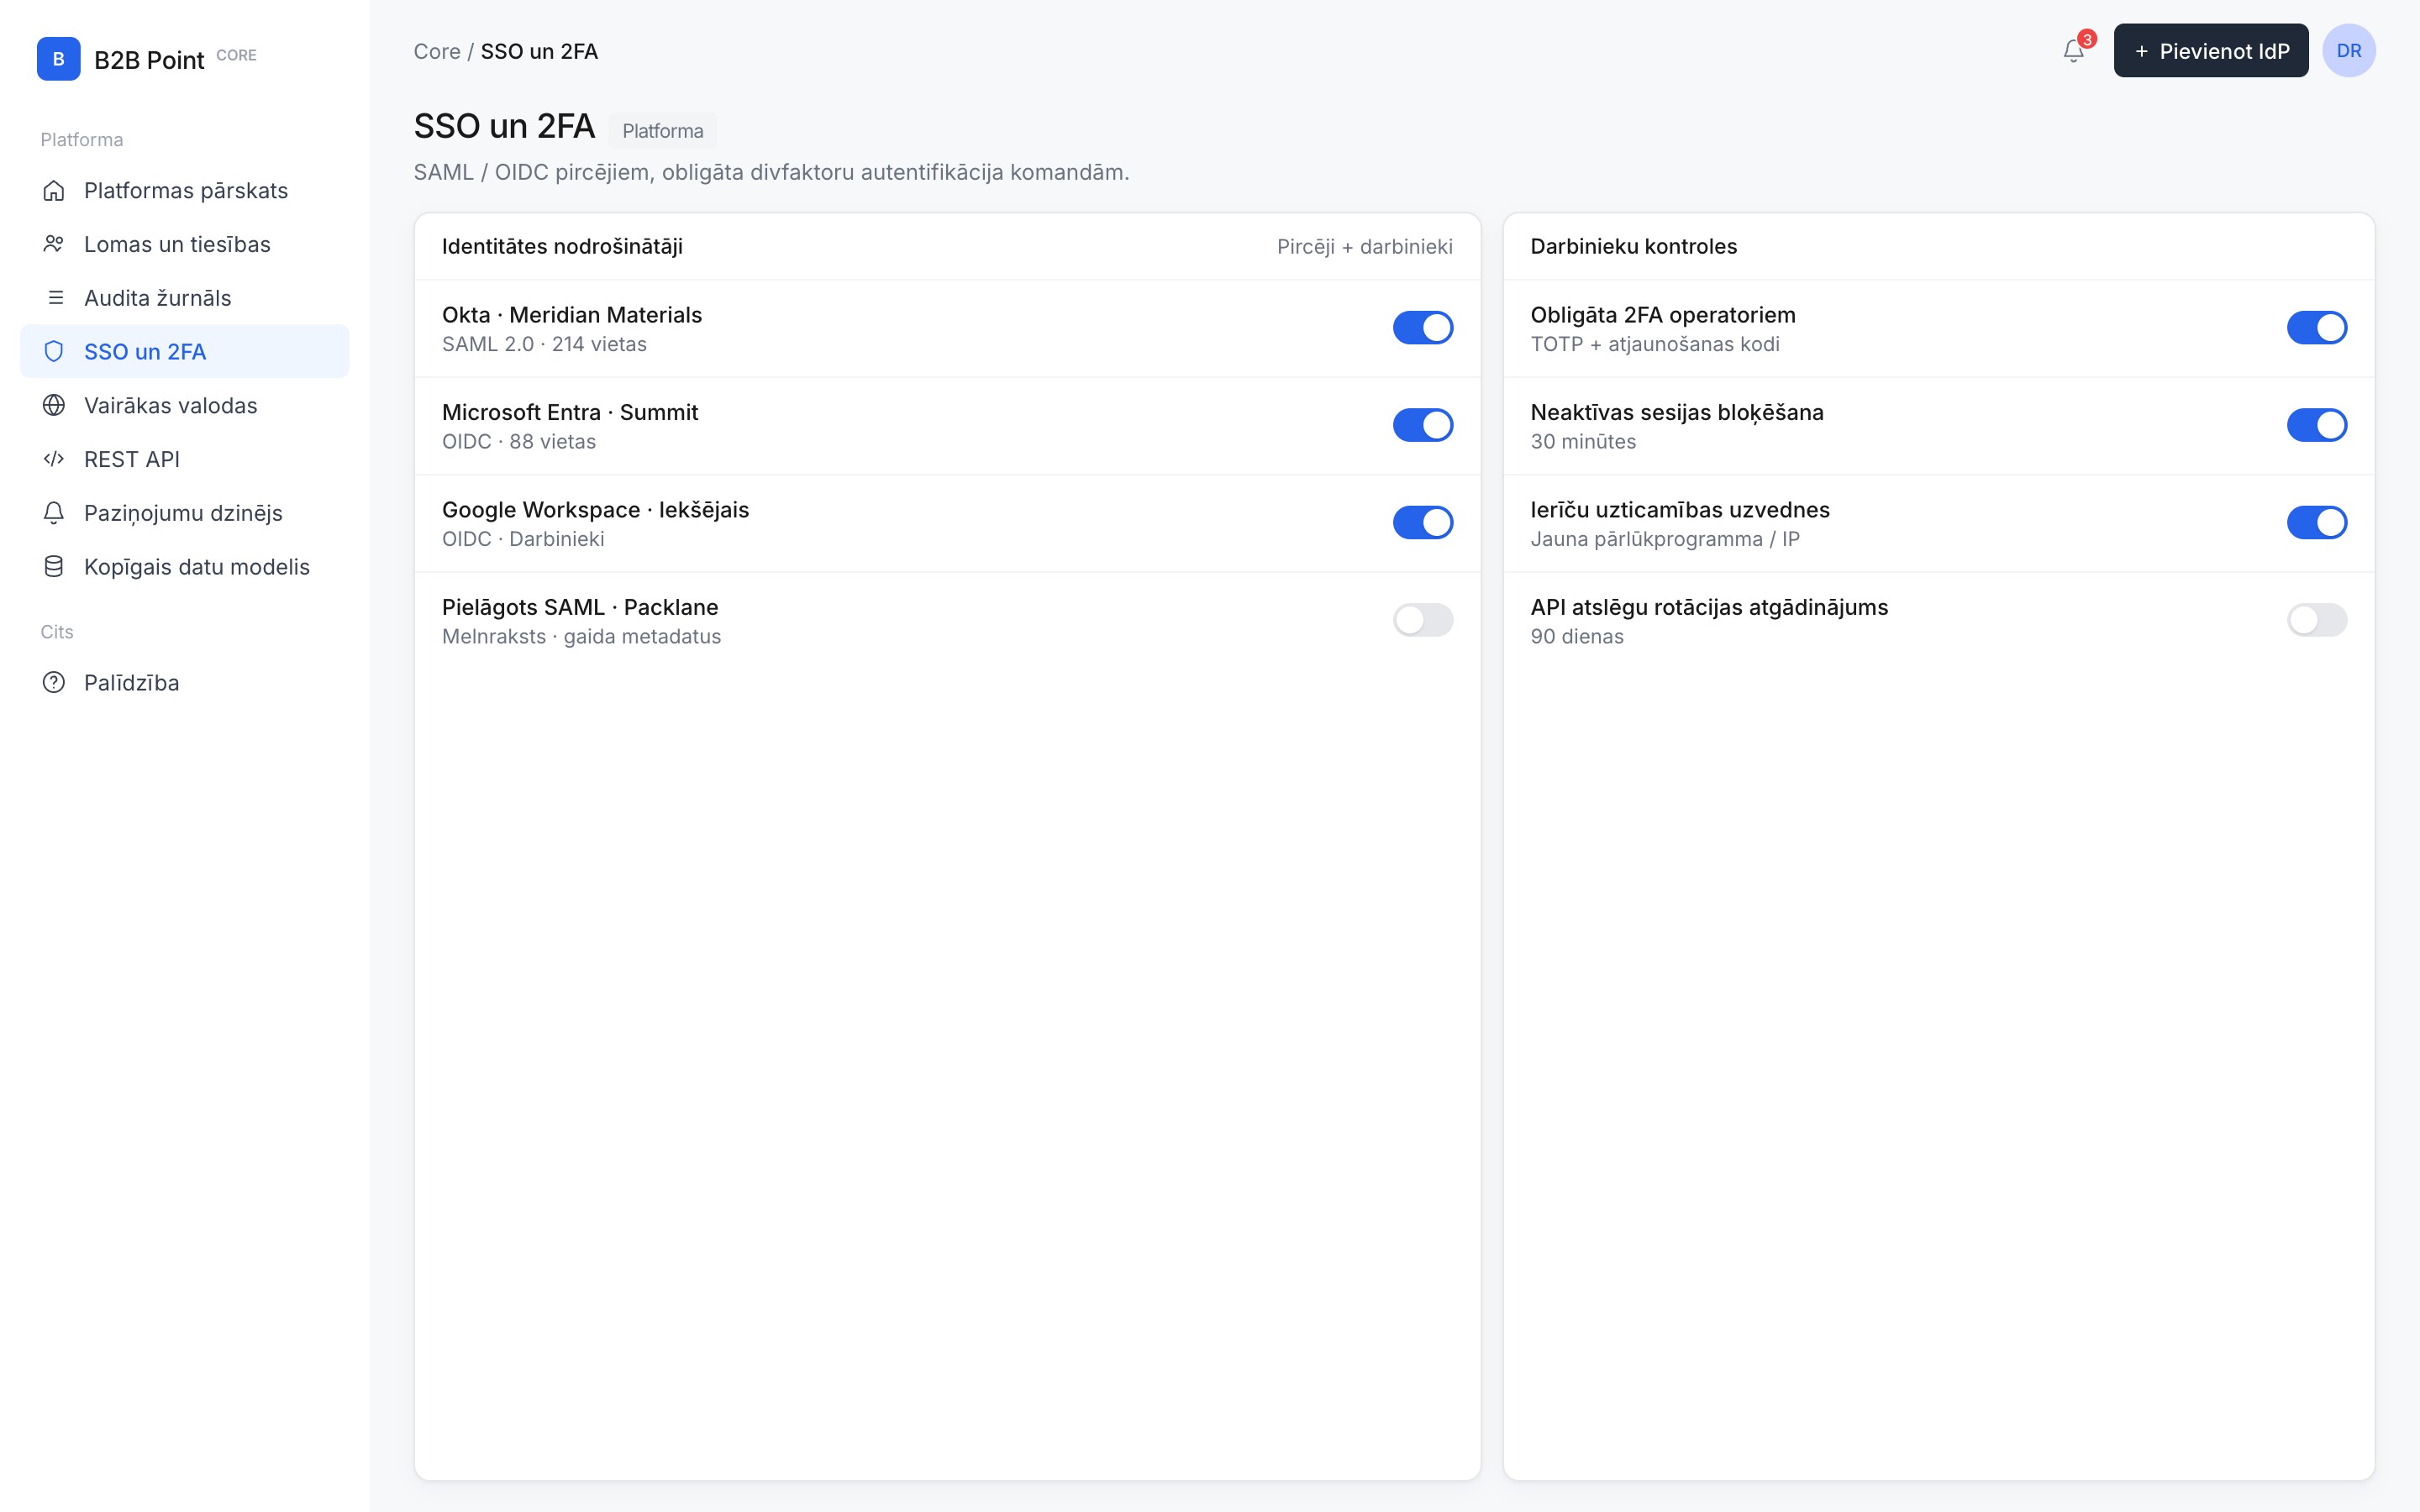Screen dimensions: 2420x1512
Task: Click the Identitātes nodrošinātāji card heading
Action: coord(562,246)
